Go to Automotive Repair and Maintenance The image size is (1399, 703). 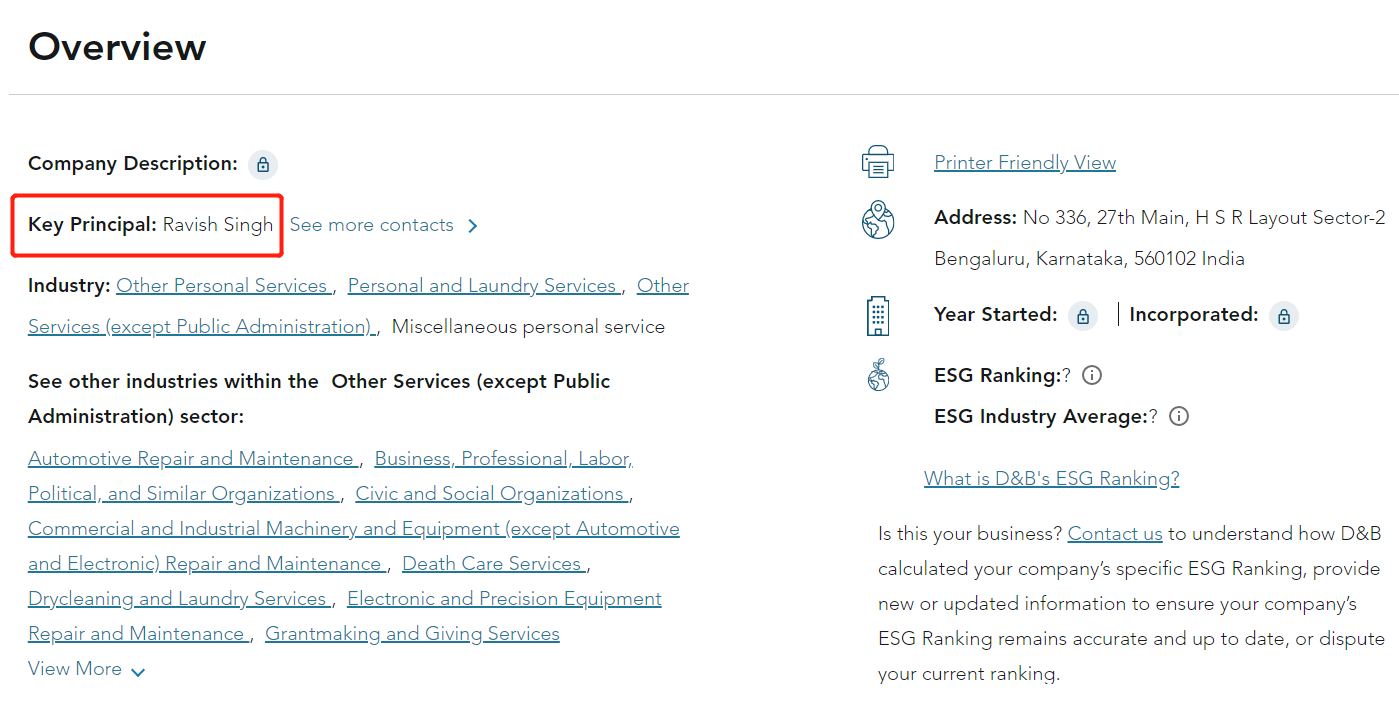[191, 458]
